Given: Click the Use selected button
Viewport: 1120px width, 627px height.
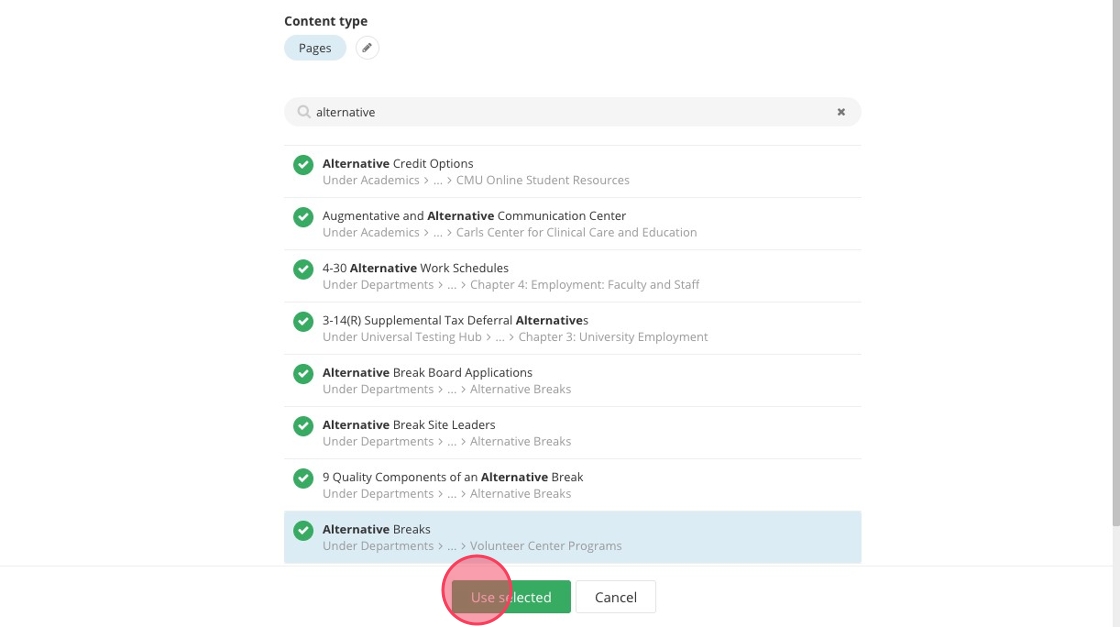Looking at the screenshot, I should pos(511,597).
